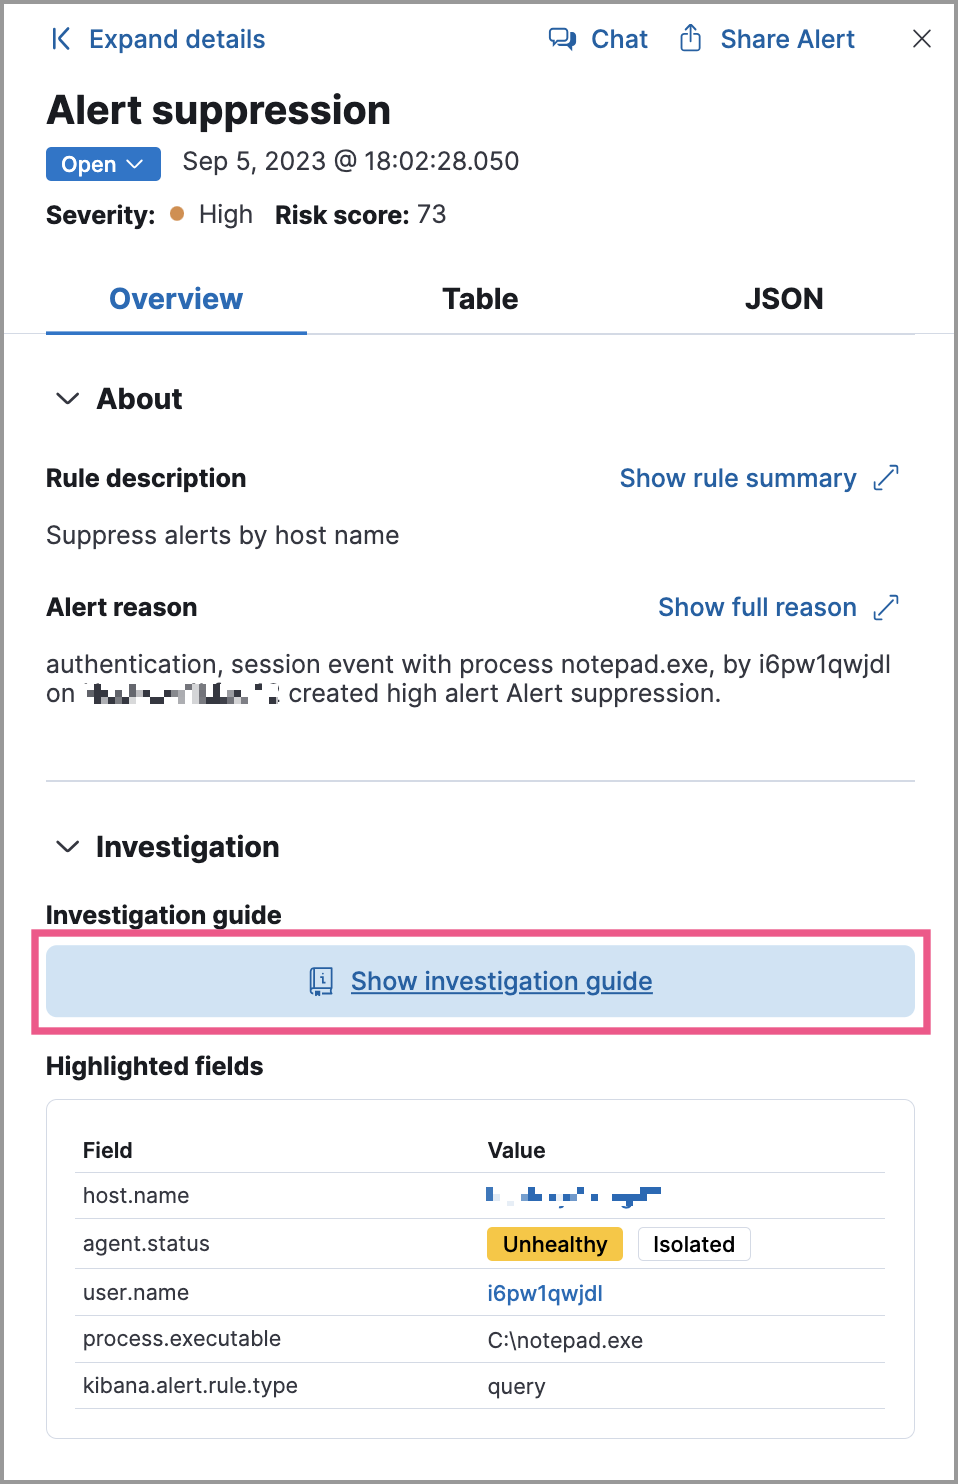Screen dimensions: 958x1484
Task: Click the Isolated agent status badge
Action: click(694, 1244)
